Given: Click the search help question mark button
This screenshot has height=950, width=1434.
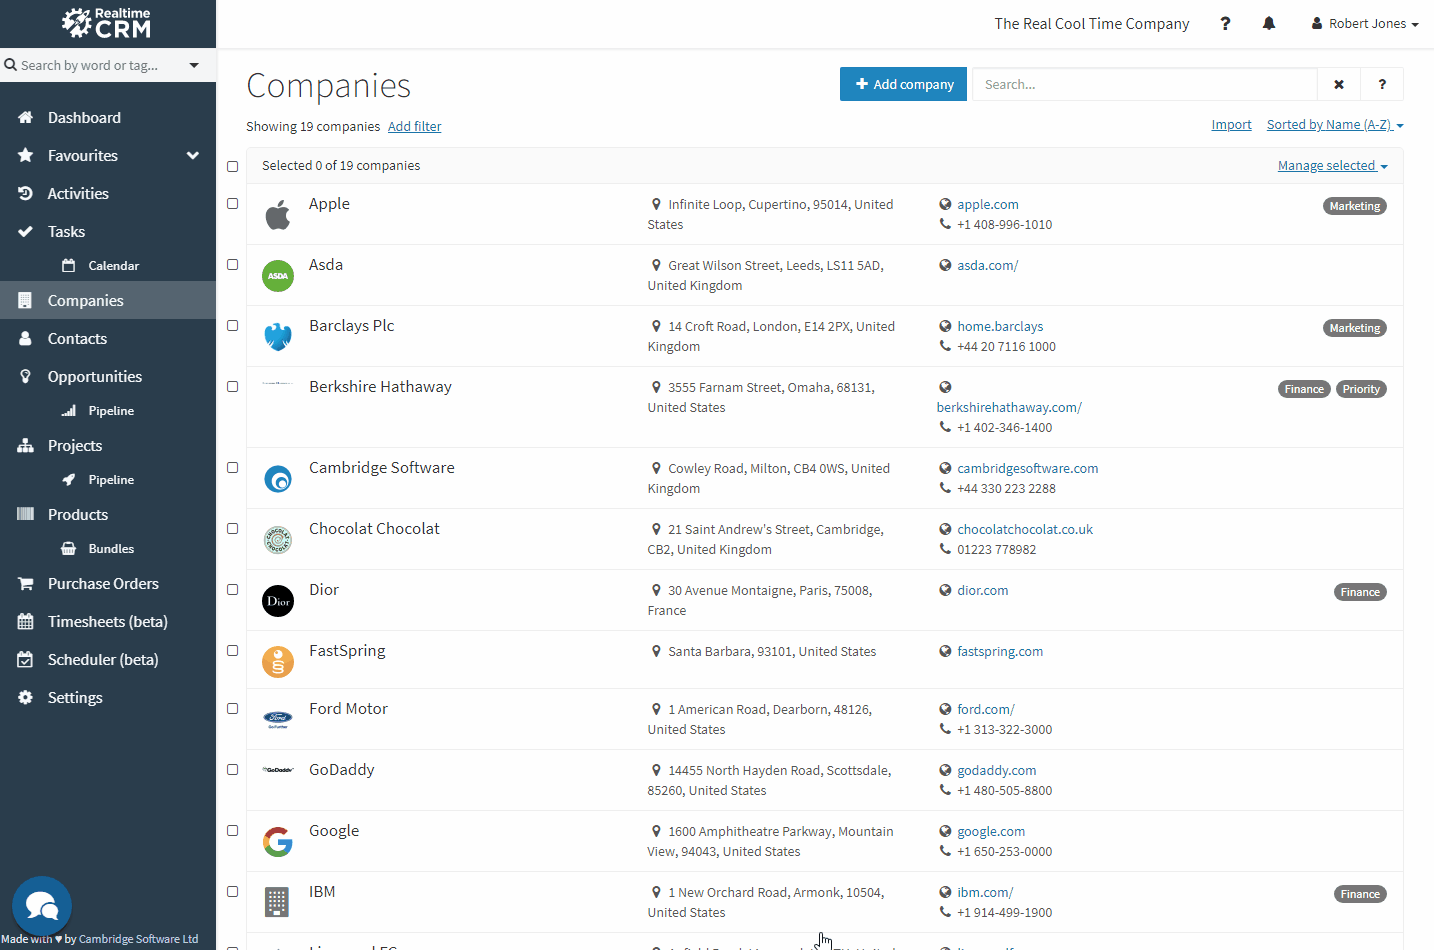Looking at the screenshot, I should (x=1382, y=85).
